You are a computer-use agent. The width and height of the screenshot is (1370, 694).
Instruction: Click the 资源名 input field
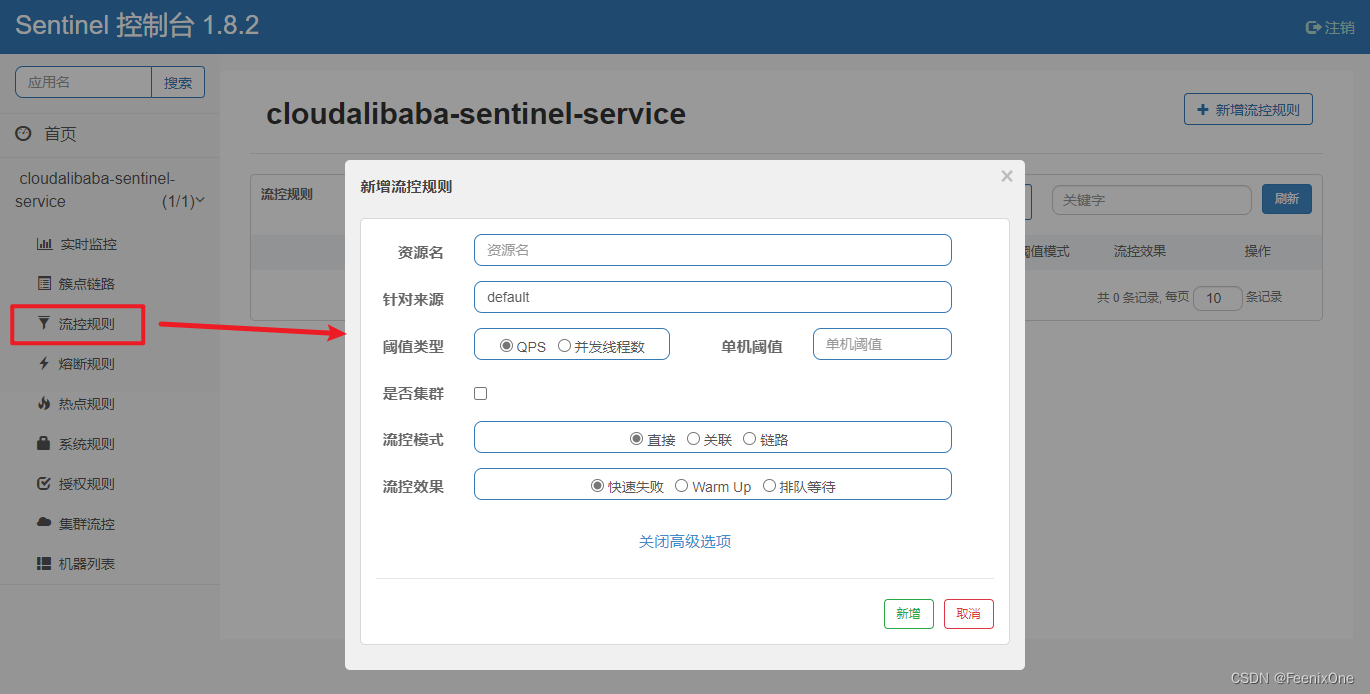(712, 250)
